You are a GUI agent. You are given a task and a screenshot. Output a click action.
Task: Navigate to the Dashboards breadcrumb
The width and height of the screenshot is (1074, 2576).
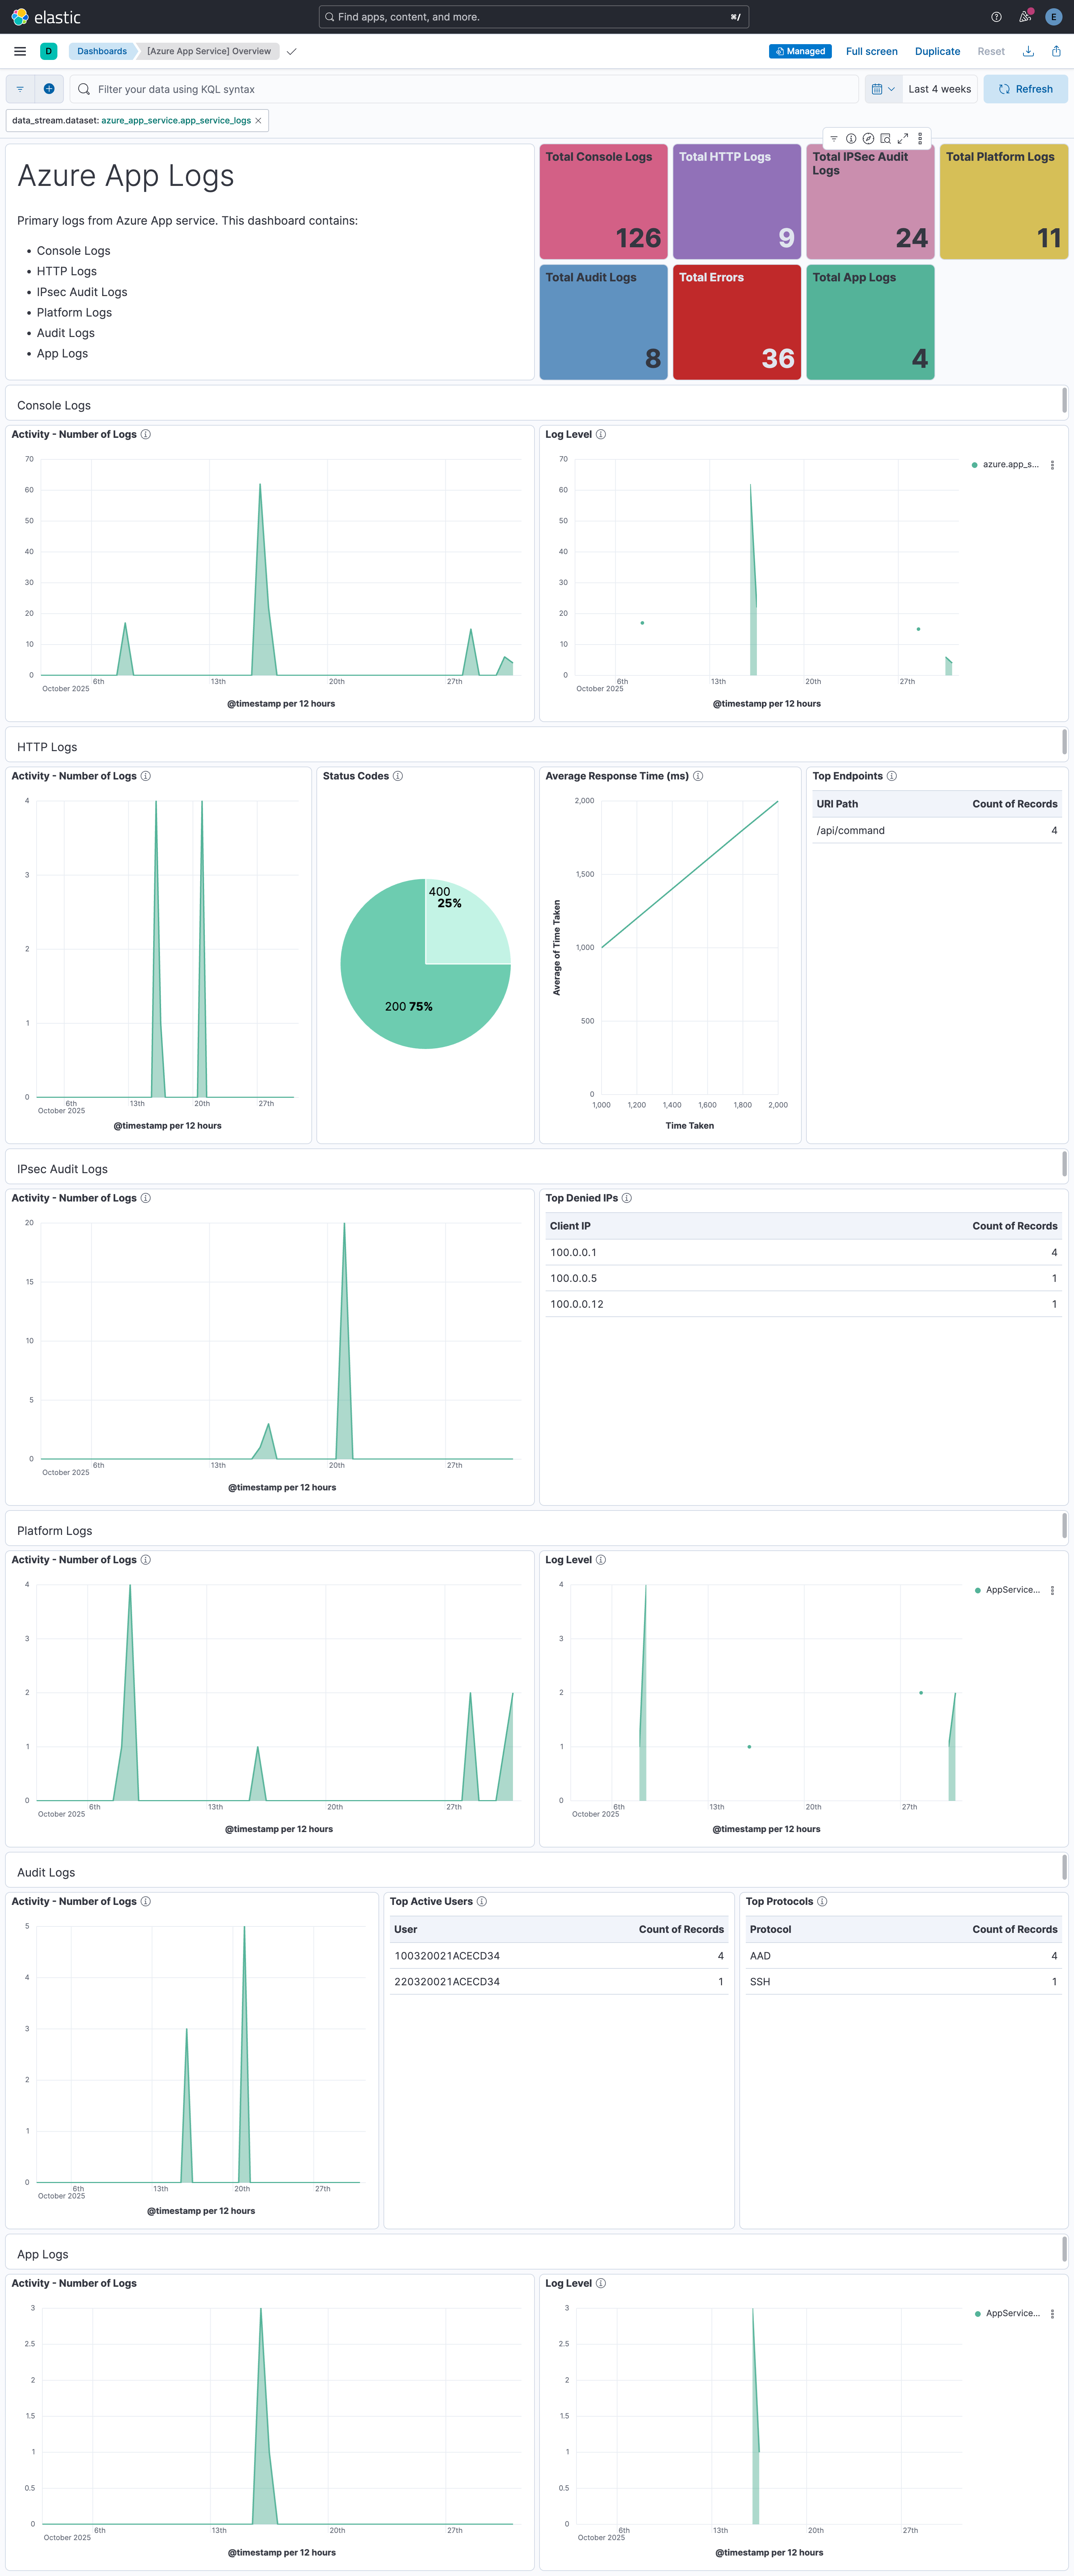click(x=102, y=51)
